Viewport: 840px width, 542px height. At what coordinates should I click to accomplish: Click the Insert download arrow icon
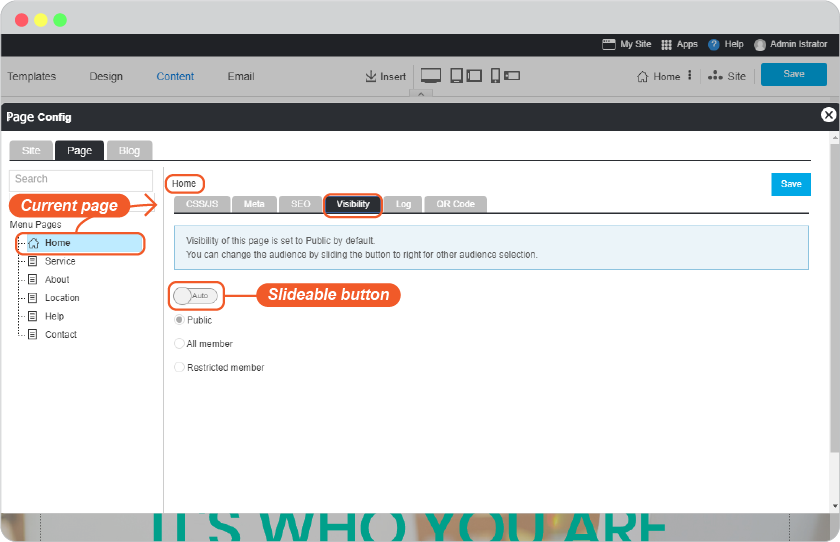[x=371, y=76]
